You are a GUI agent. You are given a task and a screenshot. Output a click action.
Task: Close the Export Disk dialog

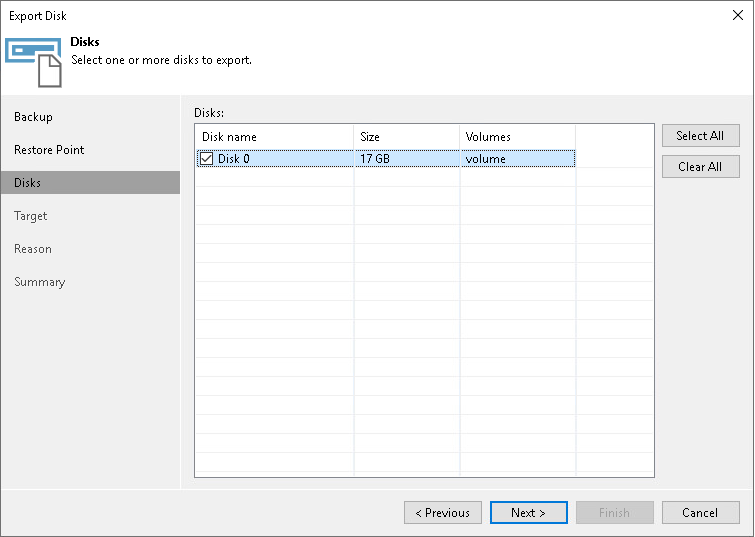point(738,15)
